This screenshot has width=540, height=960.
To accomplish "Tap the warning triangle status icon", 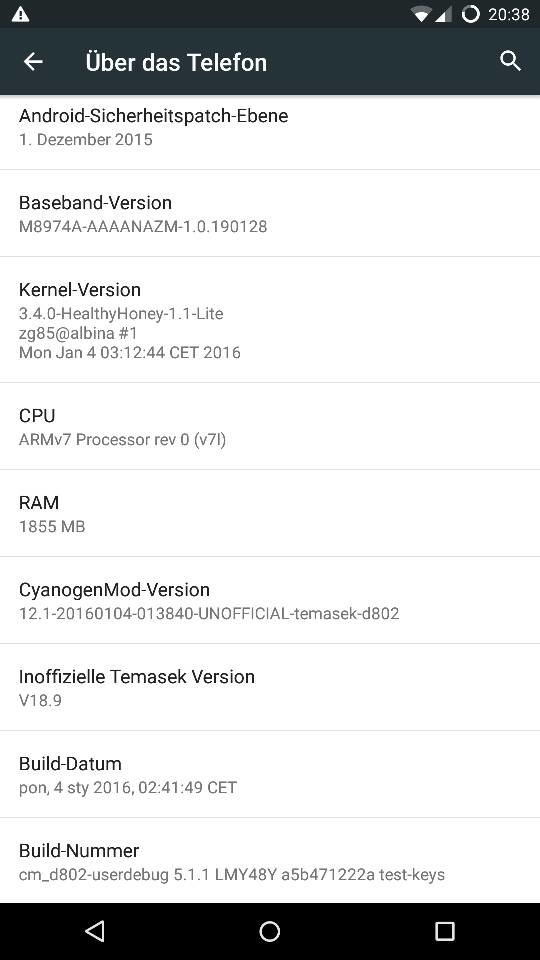I will point(20,14).
